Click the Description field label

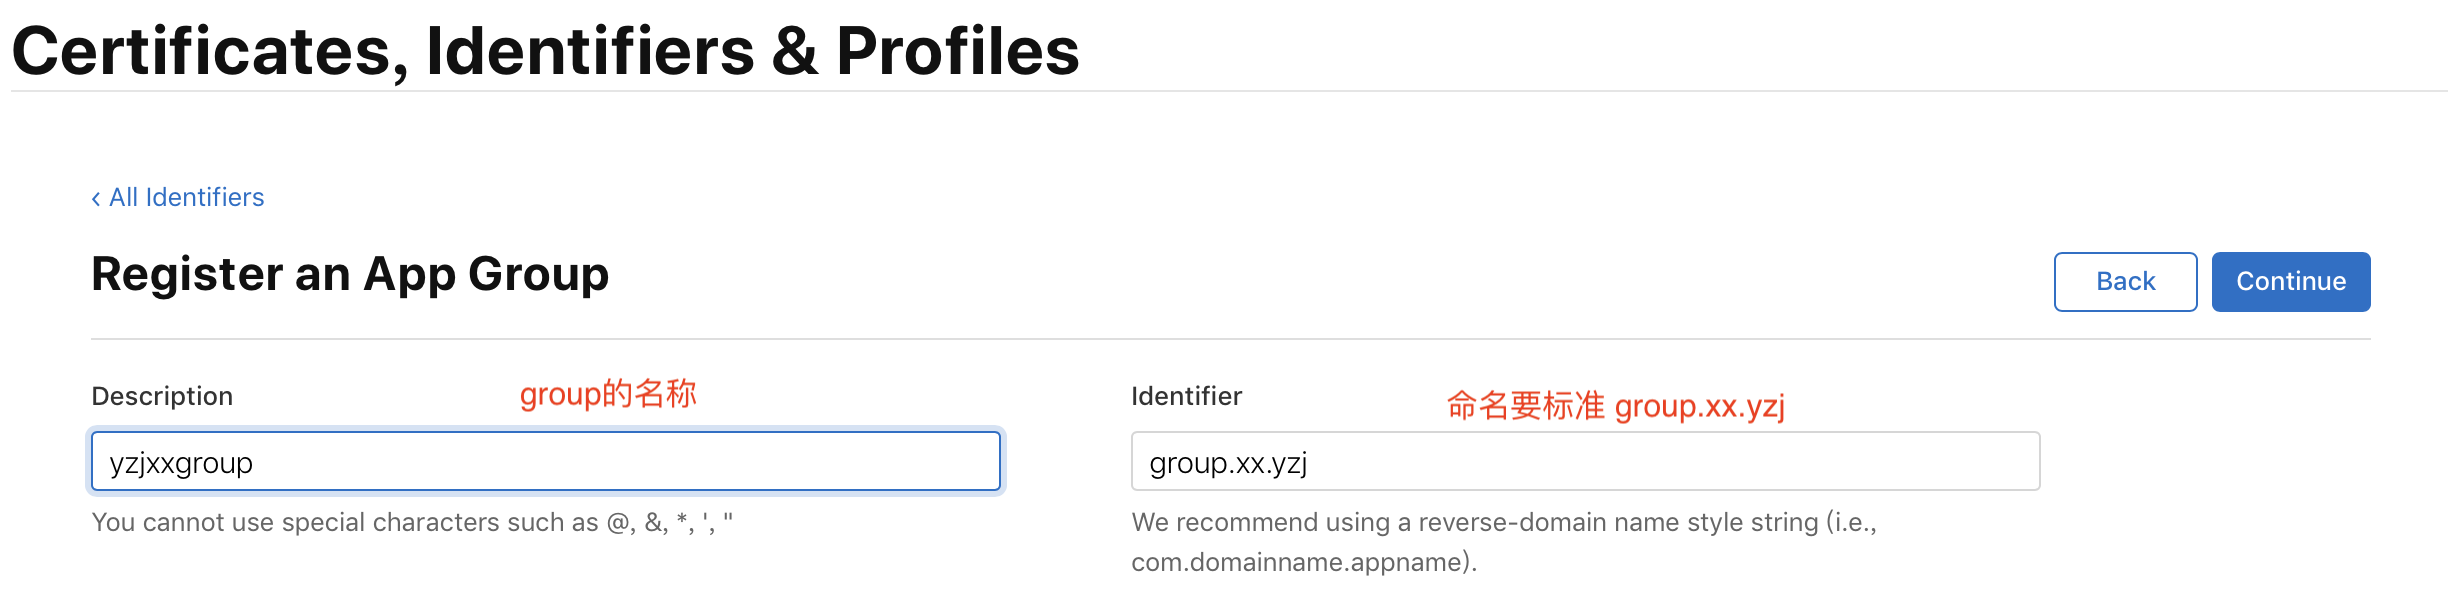tap(162, 396)
